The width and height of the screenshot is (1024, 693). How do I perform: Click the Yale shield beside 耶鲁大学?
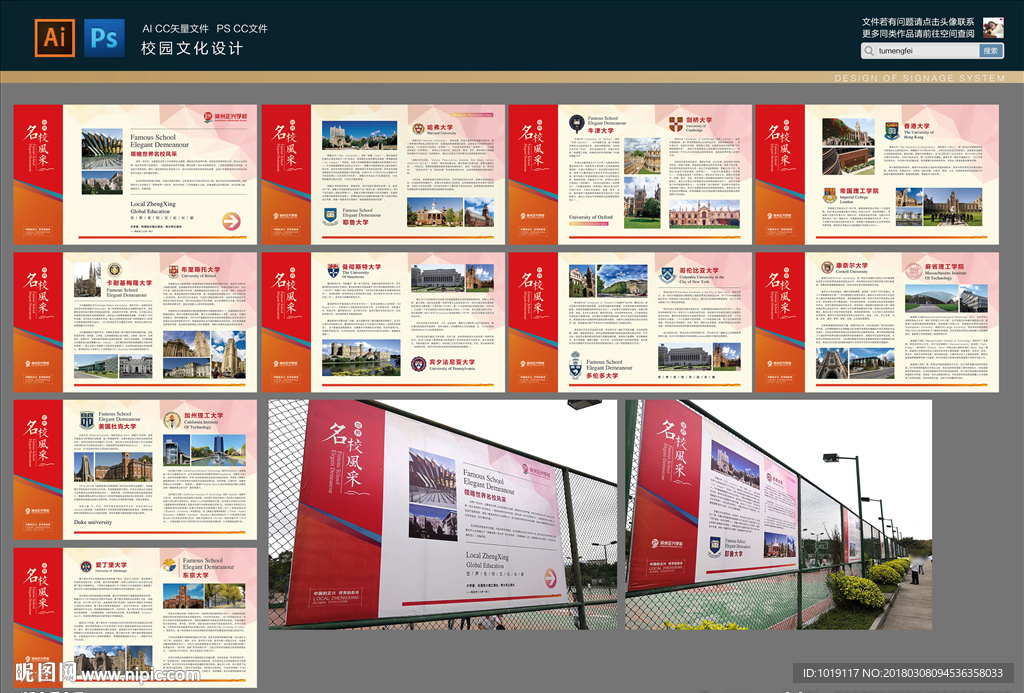(x=331, y=216)
